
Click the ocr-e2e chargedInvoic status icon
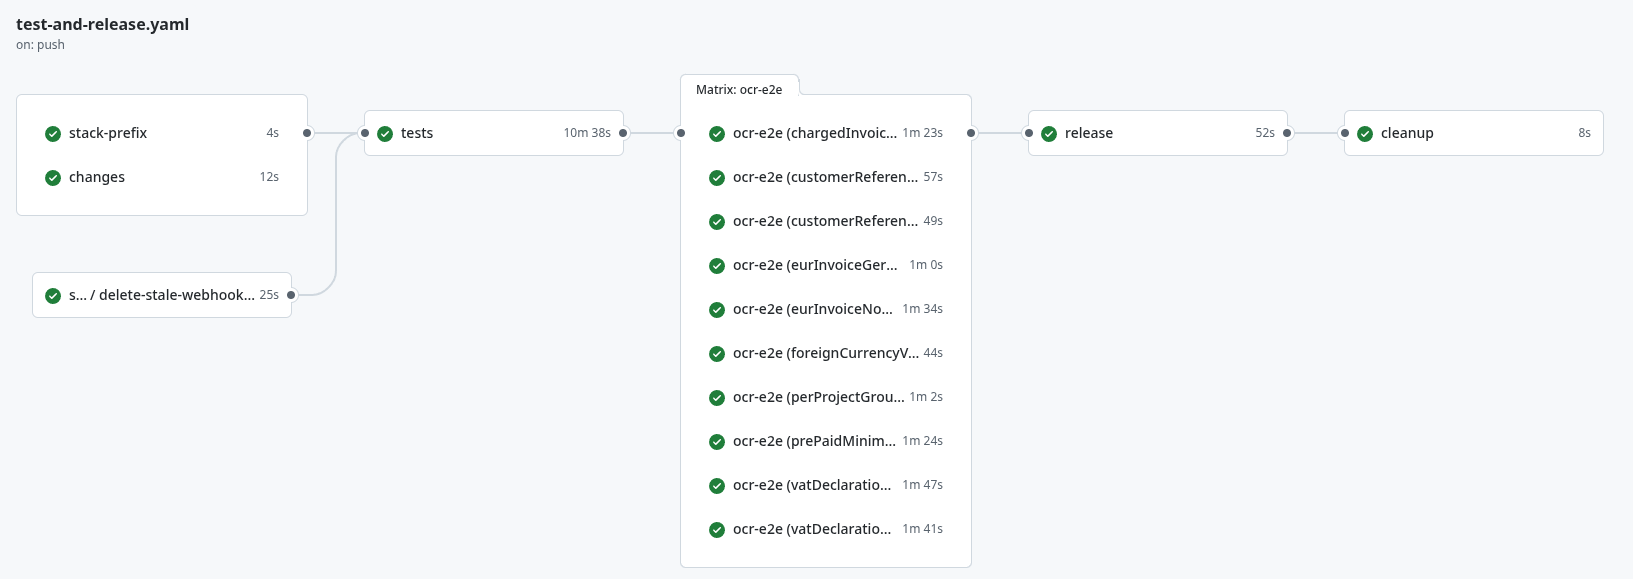coord(717,134)
